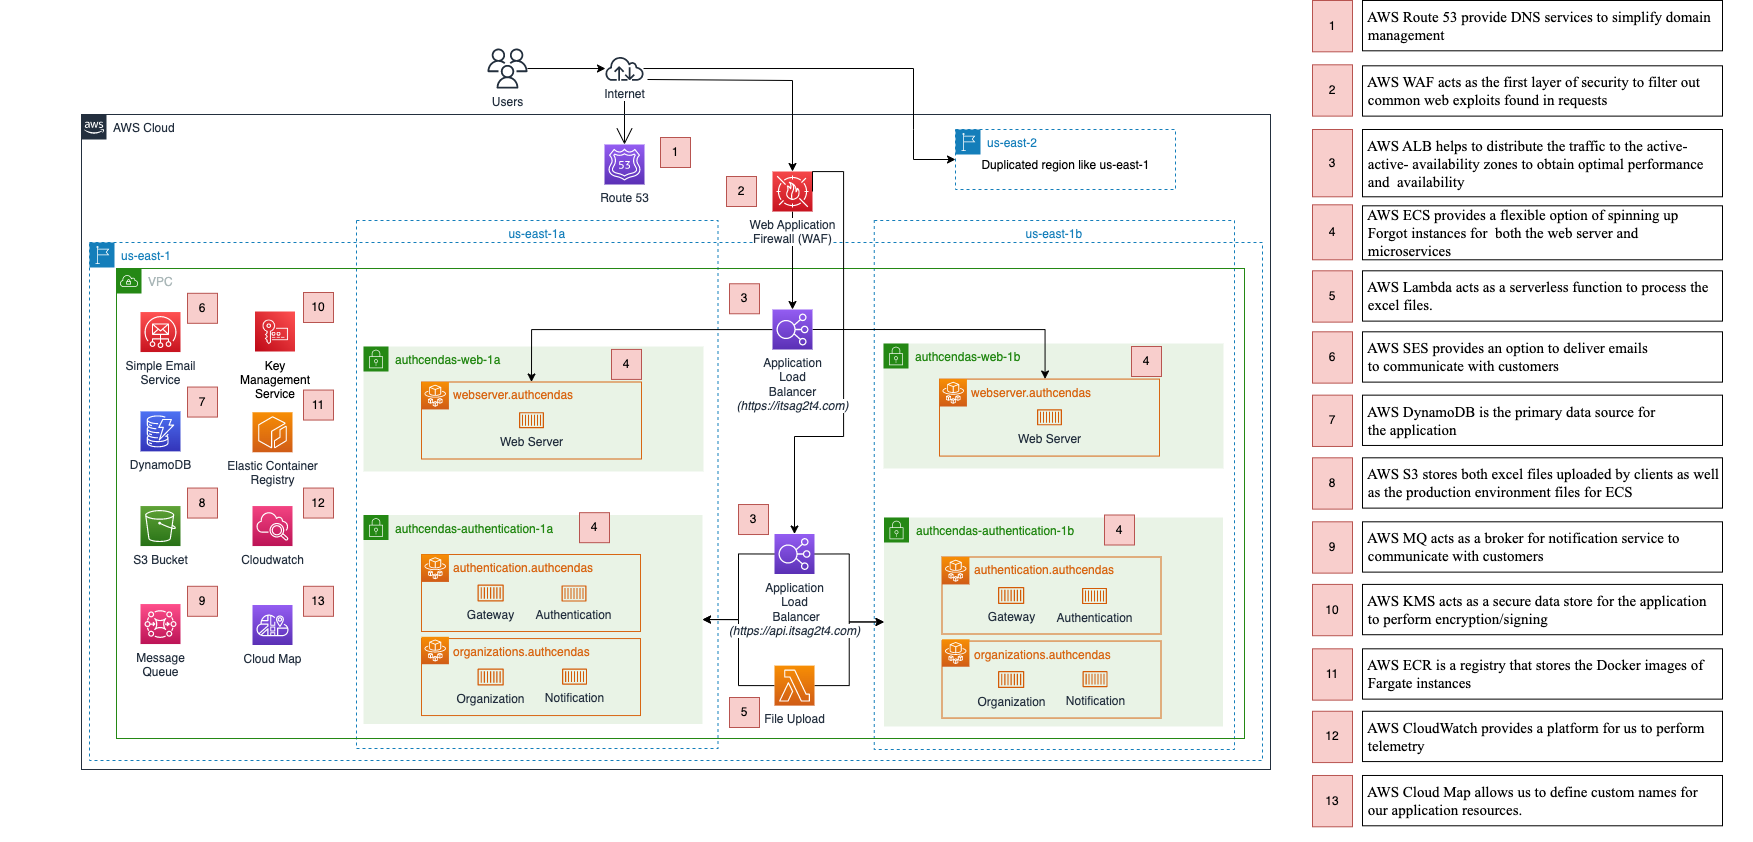Click the Internet cloud icon
Viewport: 1753px width, 842px height.
point(624,70)
